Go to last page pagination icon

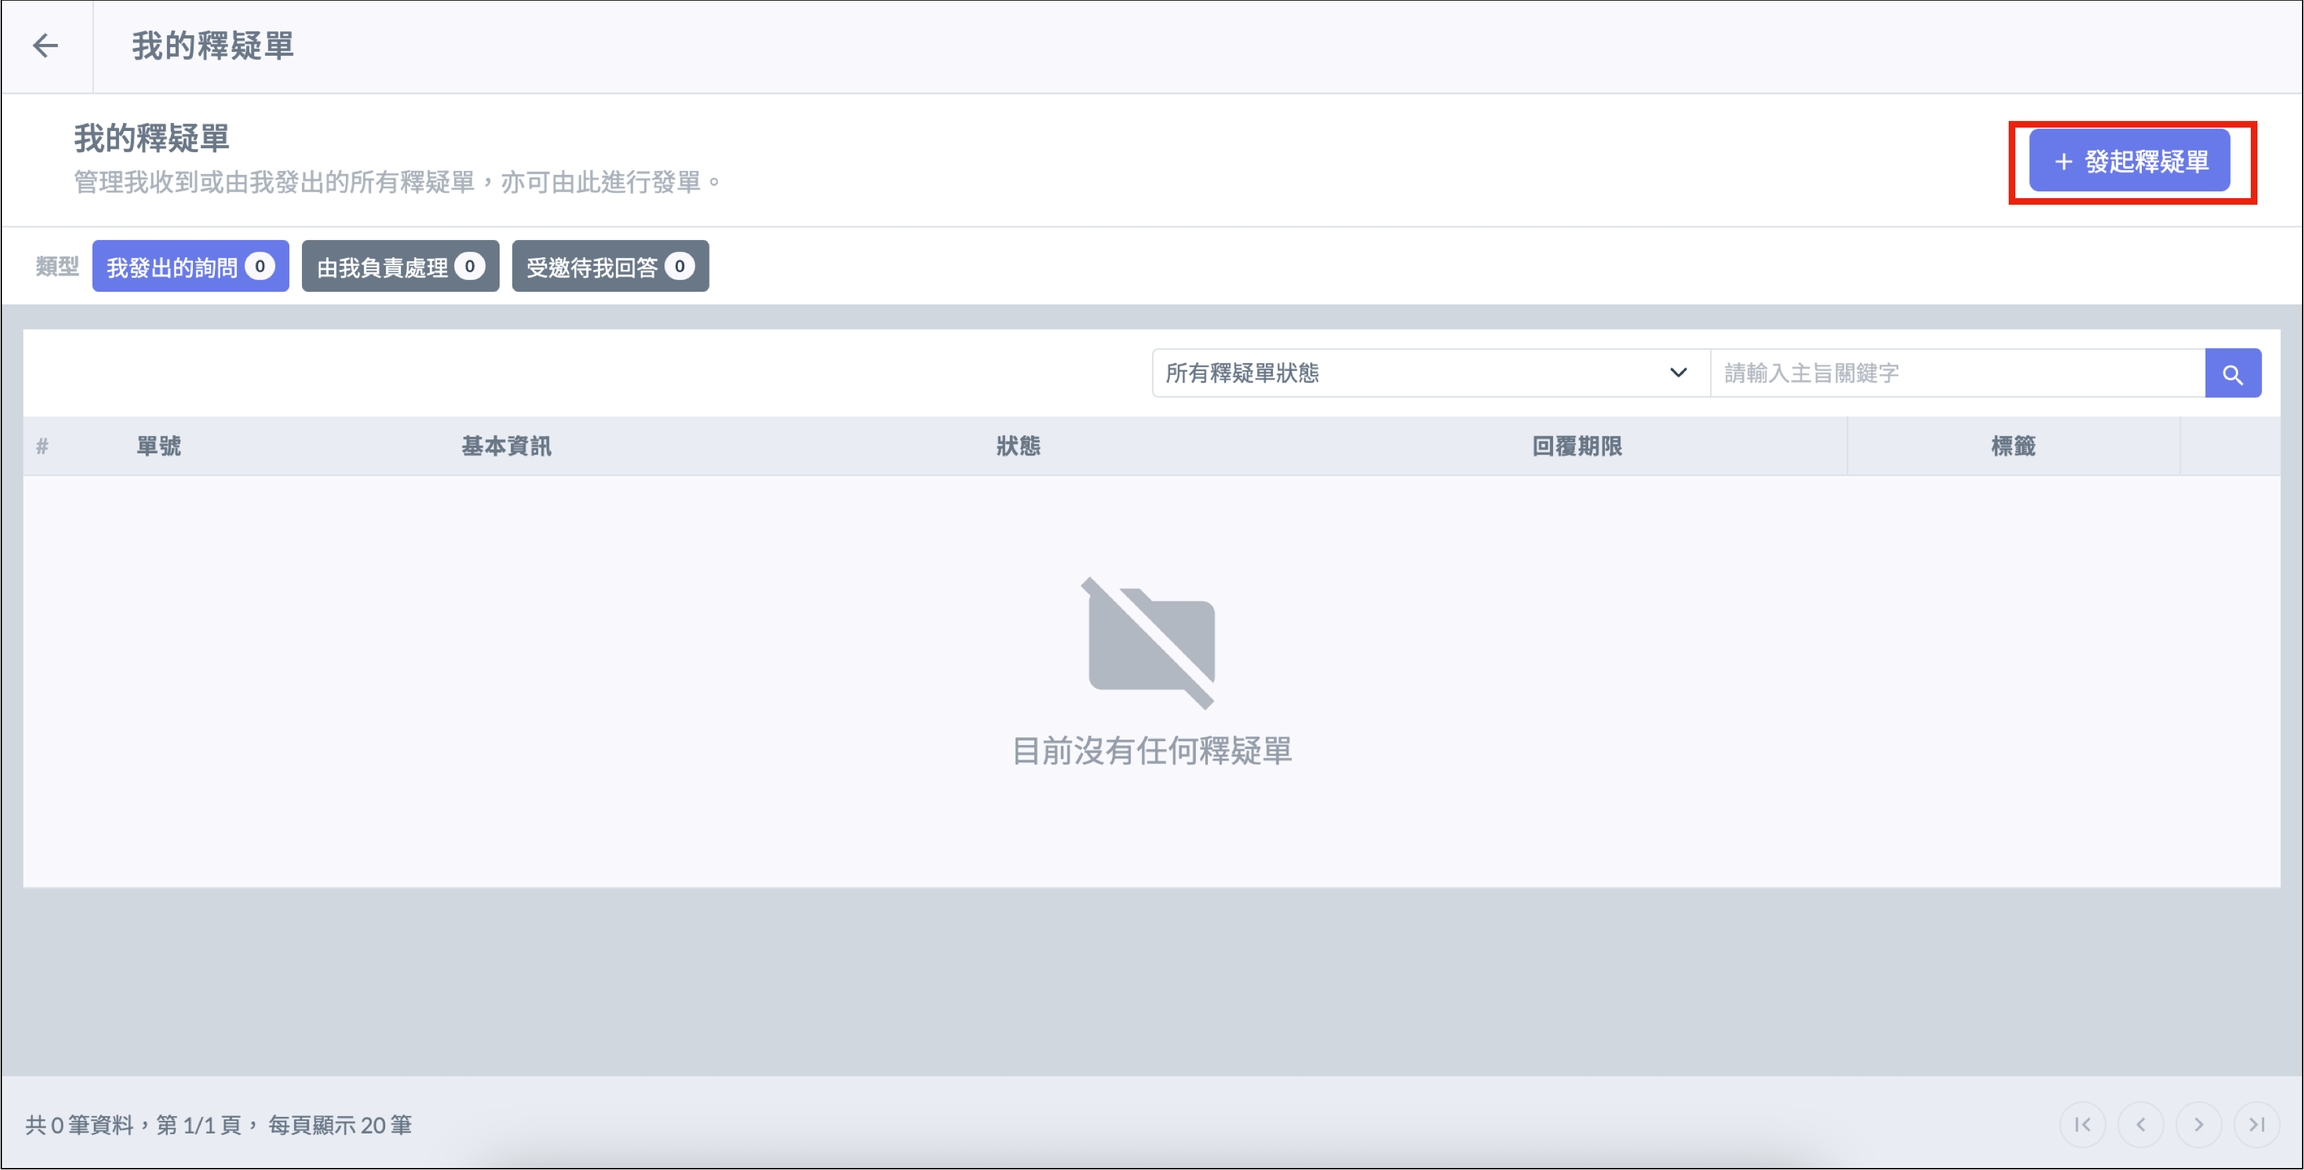(x=2257, y=1124)
